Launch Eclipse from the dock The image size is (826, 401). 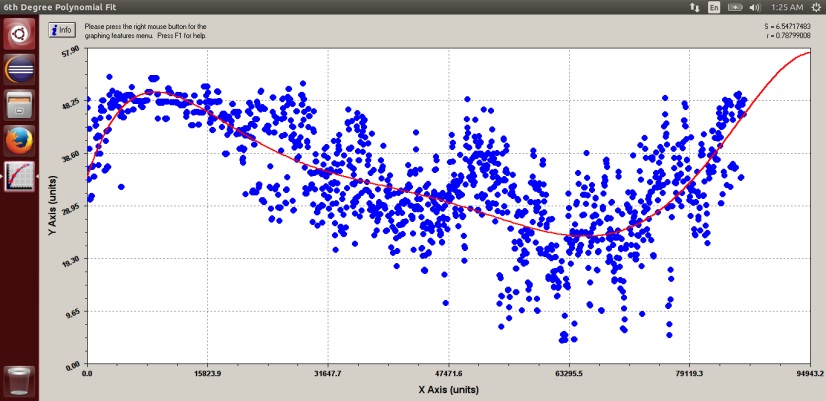pyautogui.click(x=19, y=71)
